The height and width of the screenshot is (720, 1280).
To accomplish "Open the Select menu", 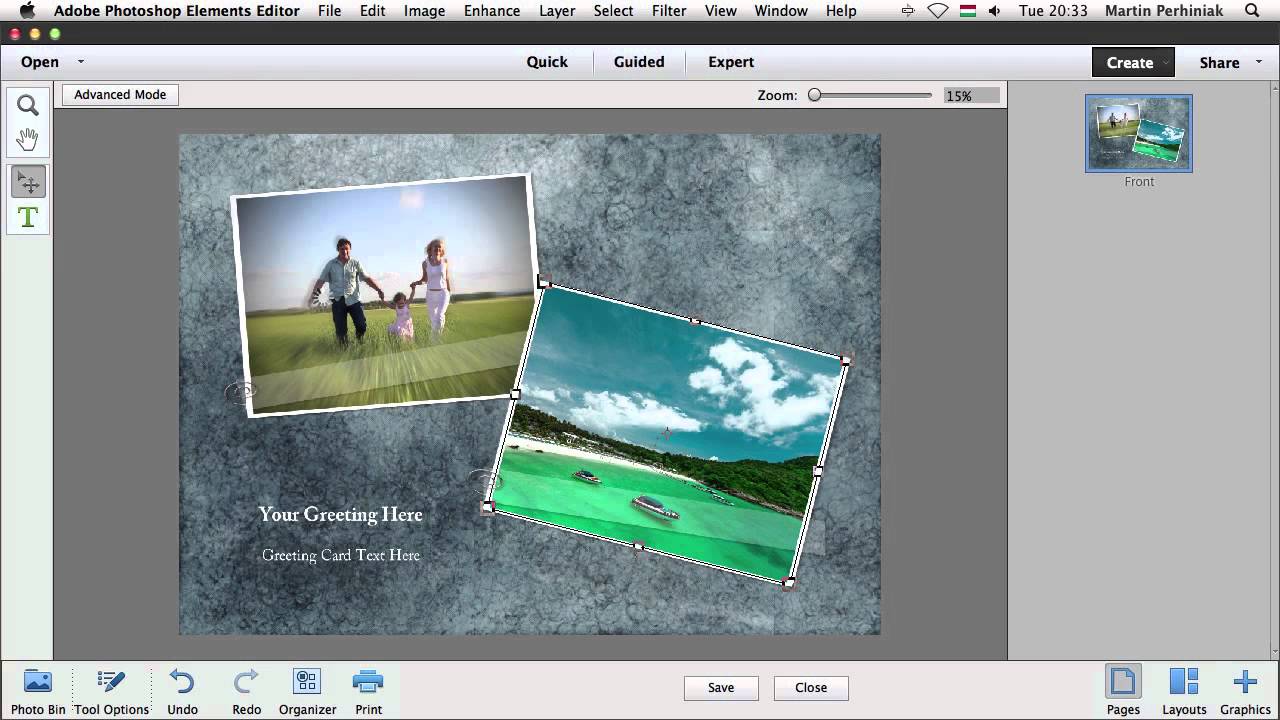I will pos(613,11).
